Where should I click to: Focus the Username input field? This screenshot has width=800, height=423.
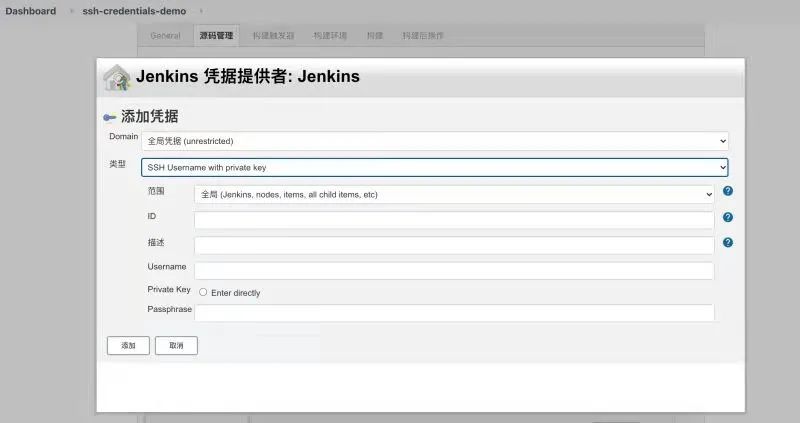454,271
